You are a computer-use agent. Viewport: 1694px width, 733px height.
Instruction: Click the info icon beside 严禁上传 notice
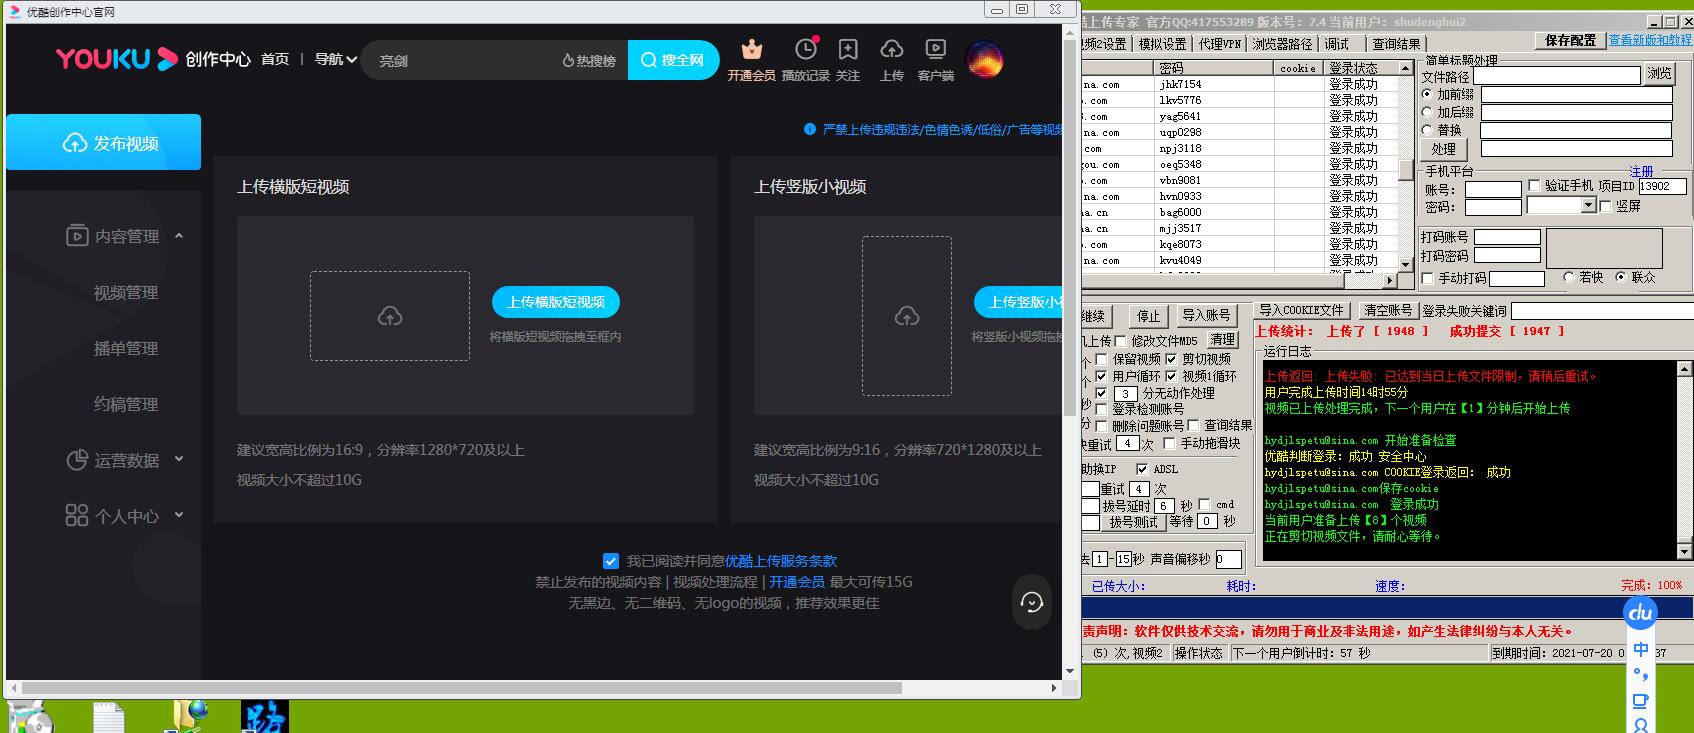810,129
